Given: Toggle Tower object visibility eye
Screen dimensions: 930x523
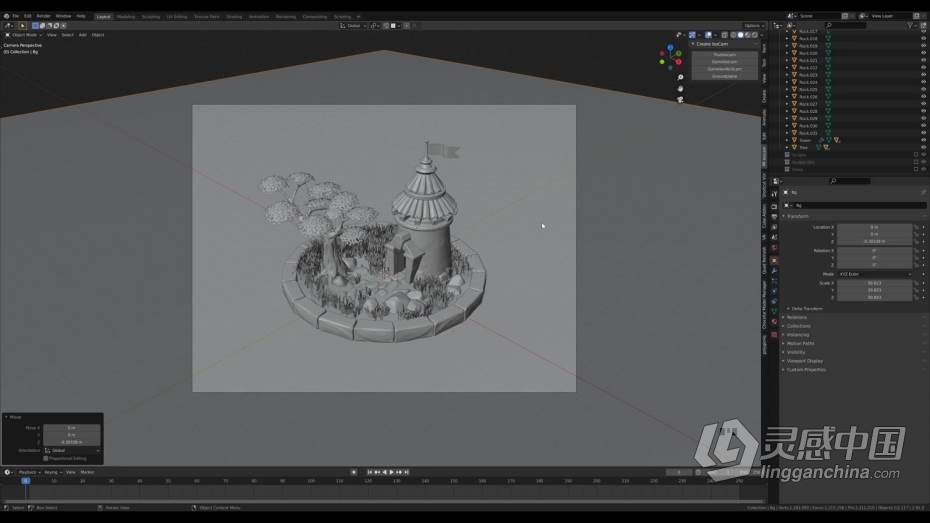Looking at the screenshot, I should [923, 141].
